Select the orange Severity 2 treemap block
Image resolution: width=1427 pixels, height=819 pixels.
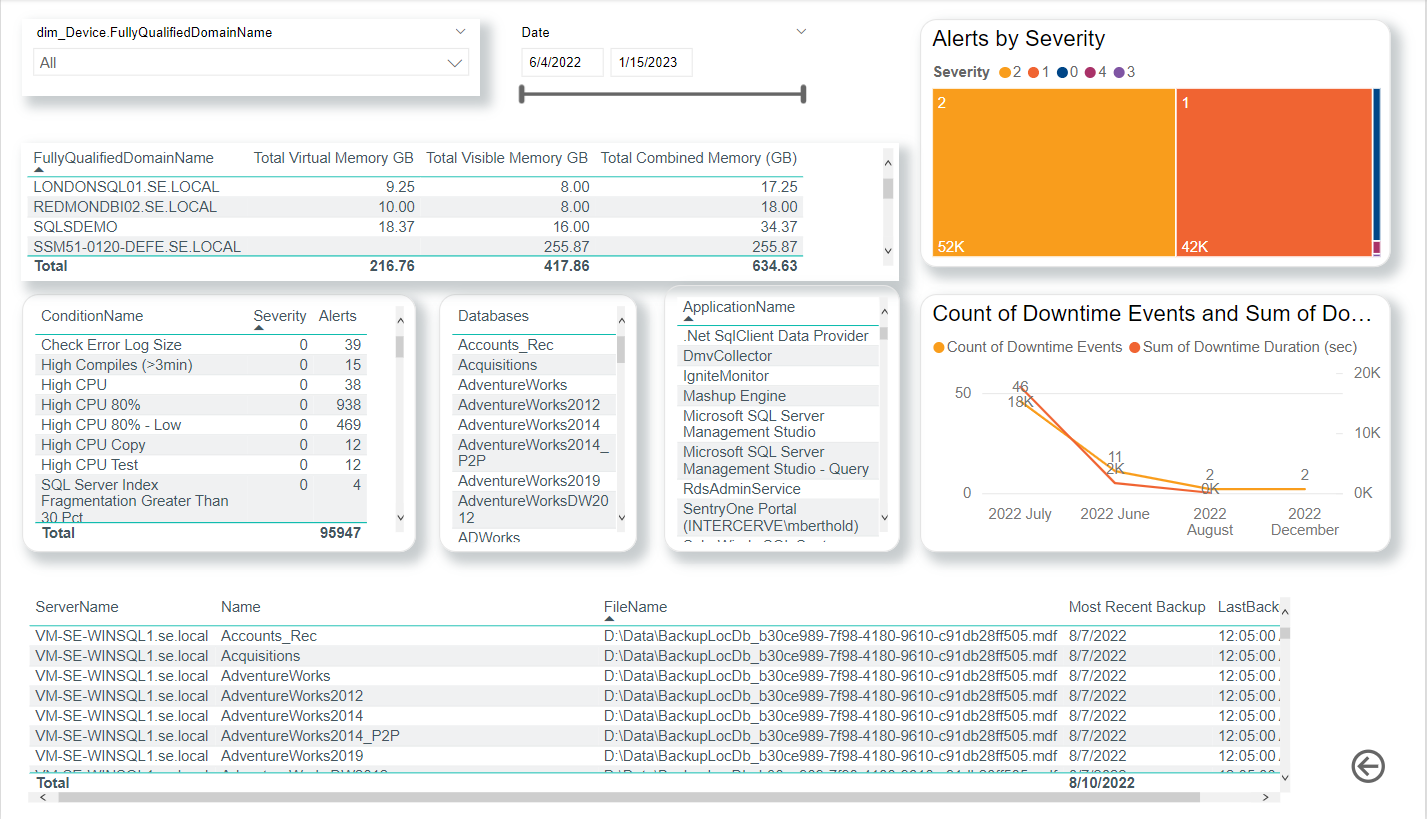click(1053, 172)
